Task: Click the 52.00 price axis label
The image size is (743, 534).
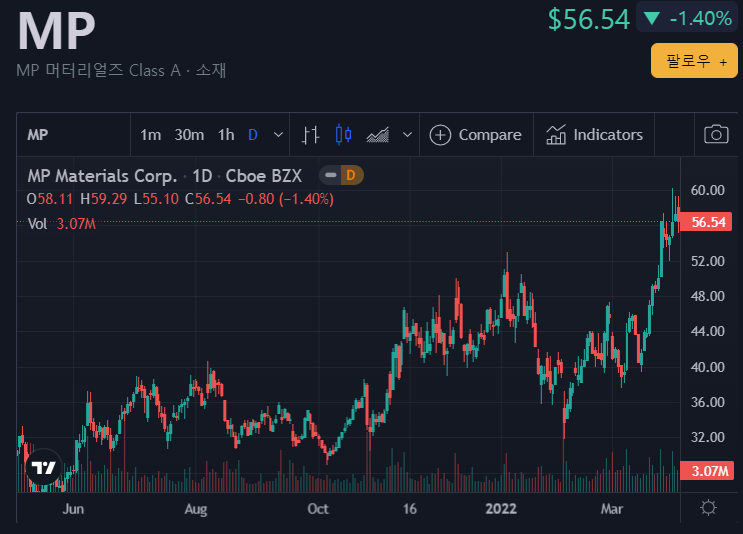Action: click(707, 261)
